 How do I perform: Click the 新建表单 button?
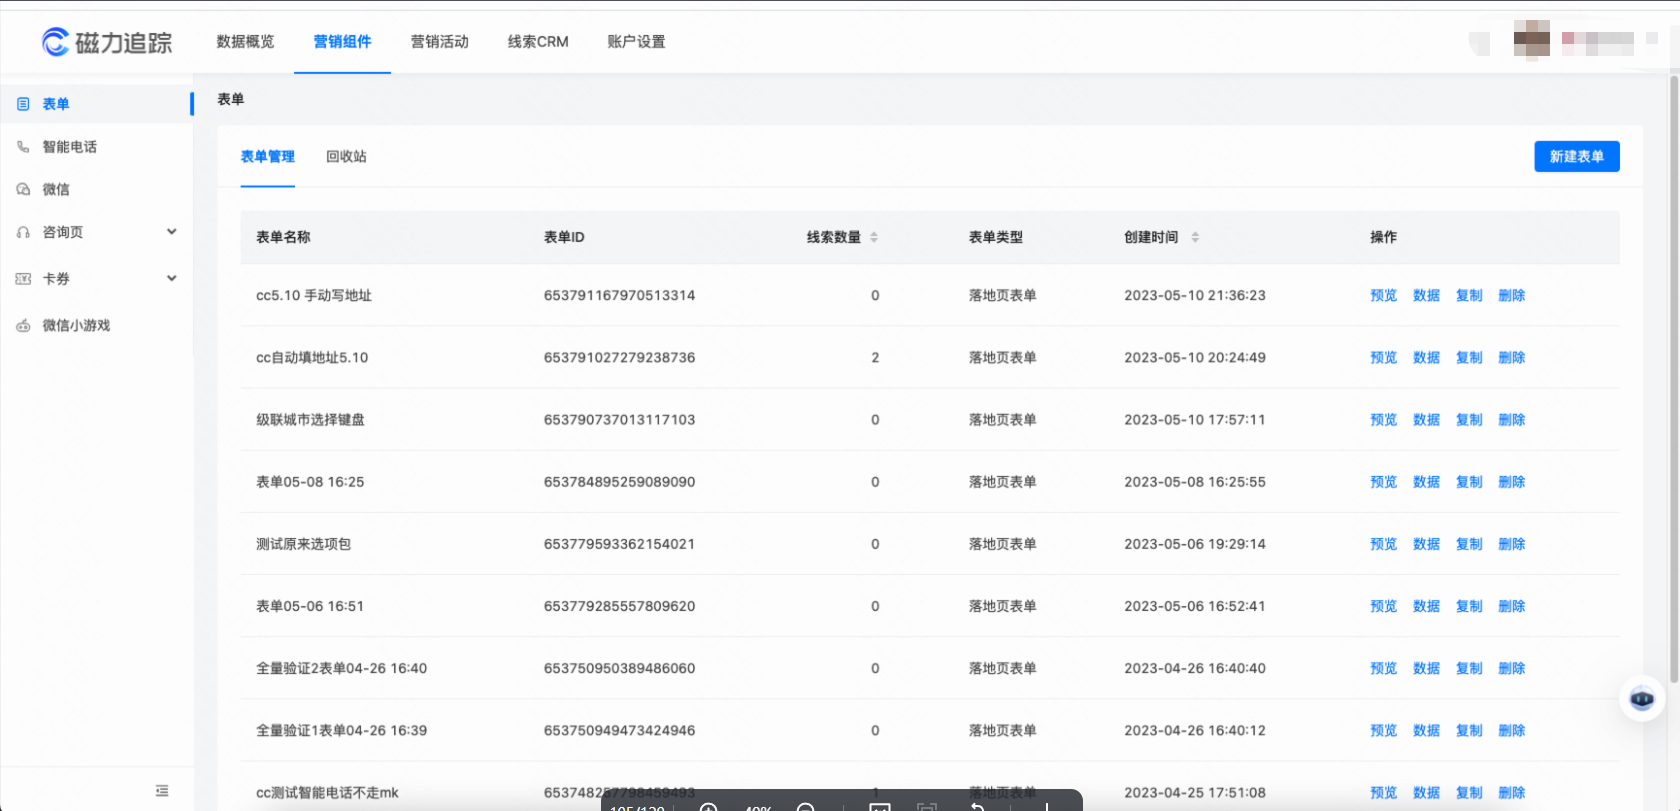point(1577,156)
